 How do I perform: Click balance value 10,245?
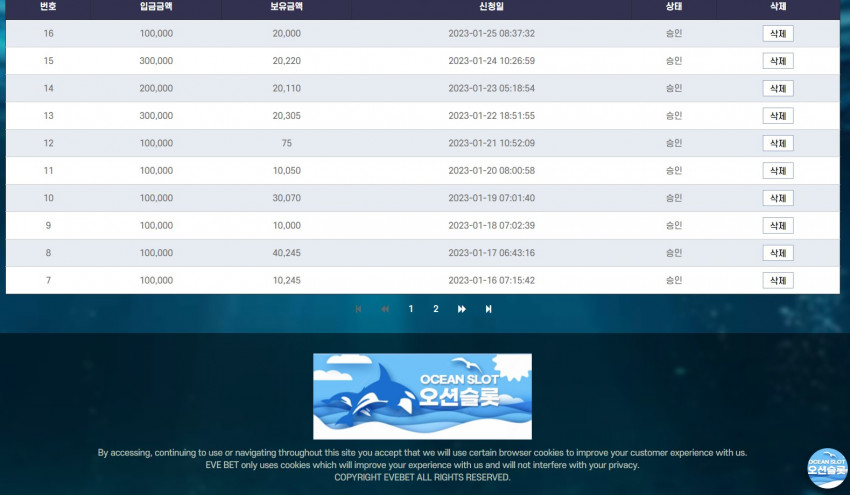(x=286, y=280)
